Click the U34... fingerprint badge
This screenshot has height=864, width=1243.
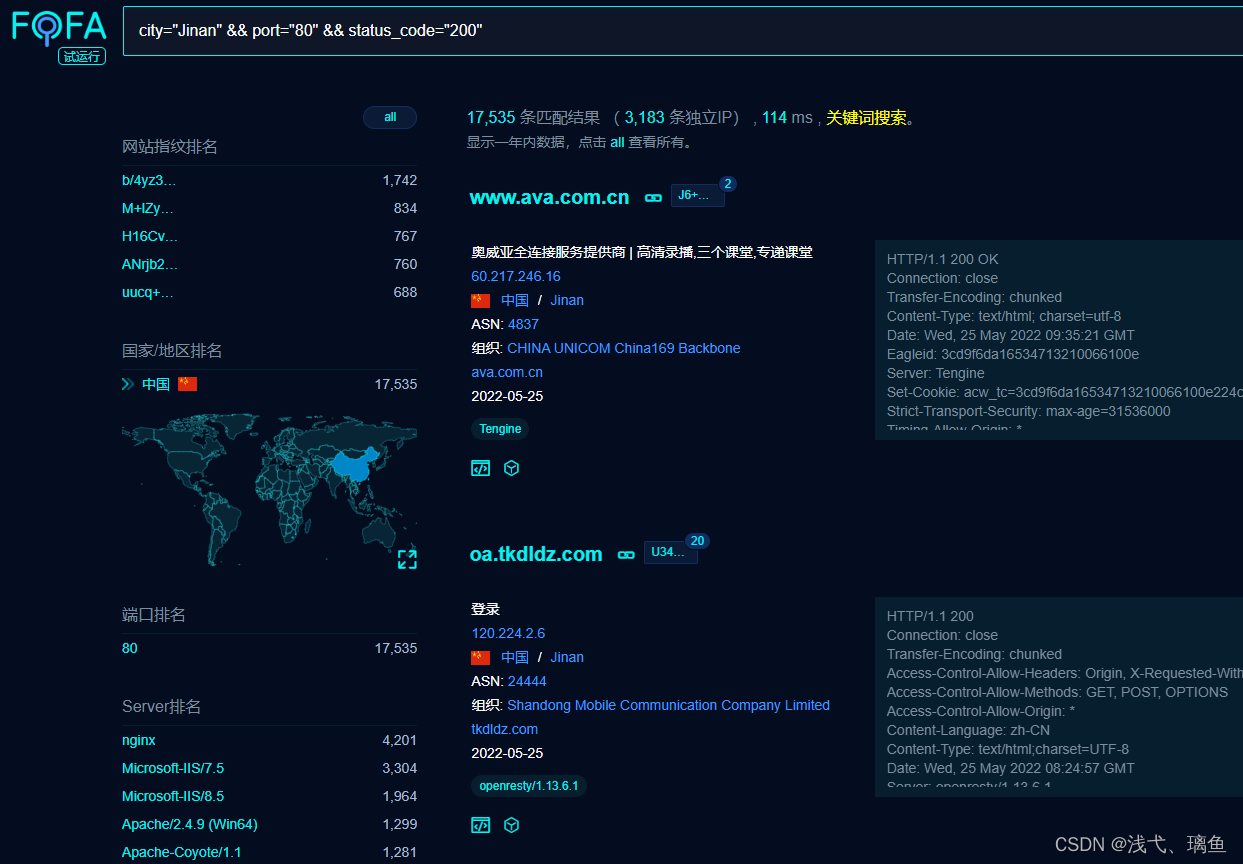click(670, 551)
